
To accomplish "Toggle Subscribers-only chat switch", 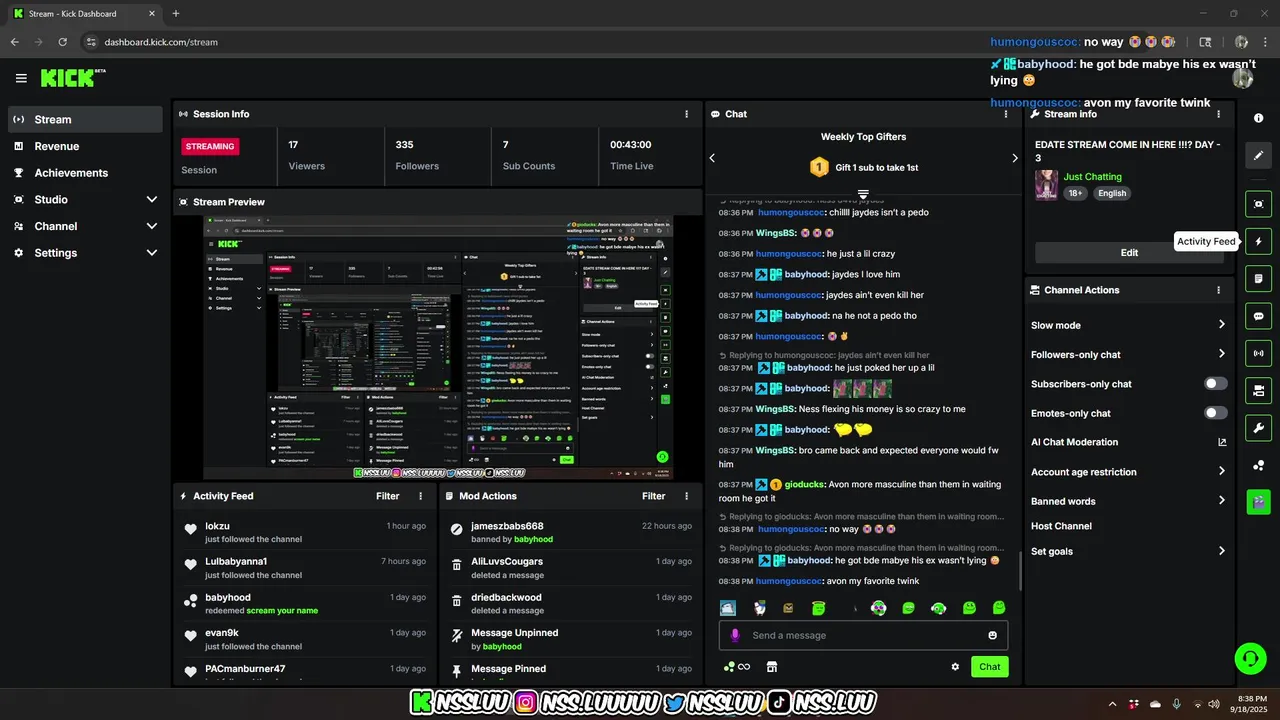I will click(x=1216, y=384).
